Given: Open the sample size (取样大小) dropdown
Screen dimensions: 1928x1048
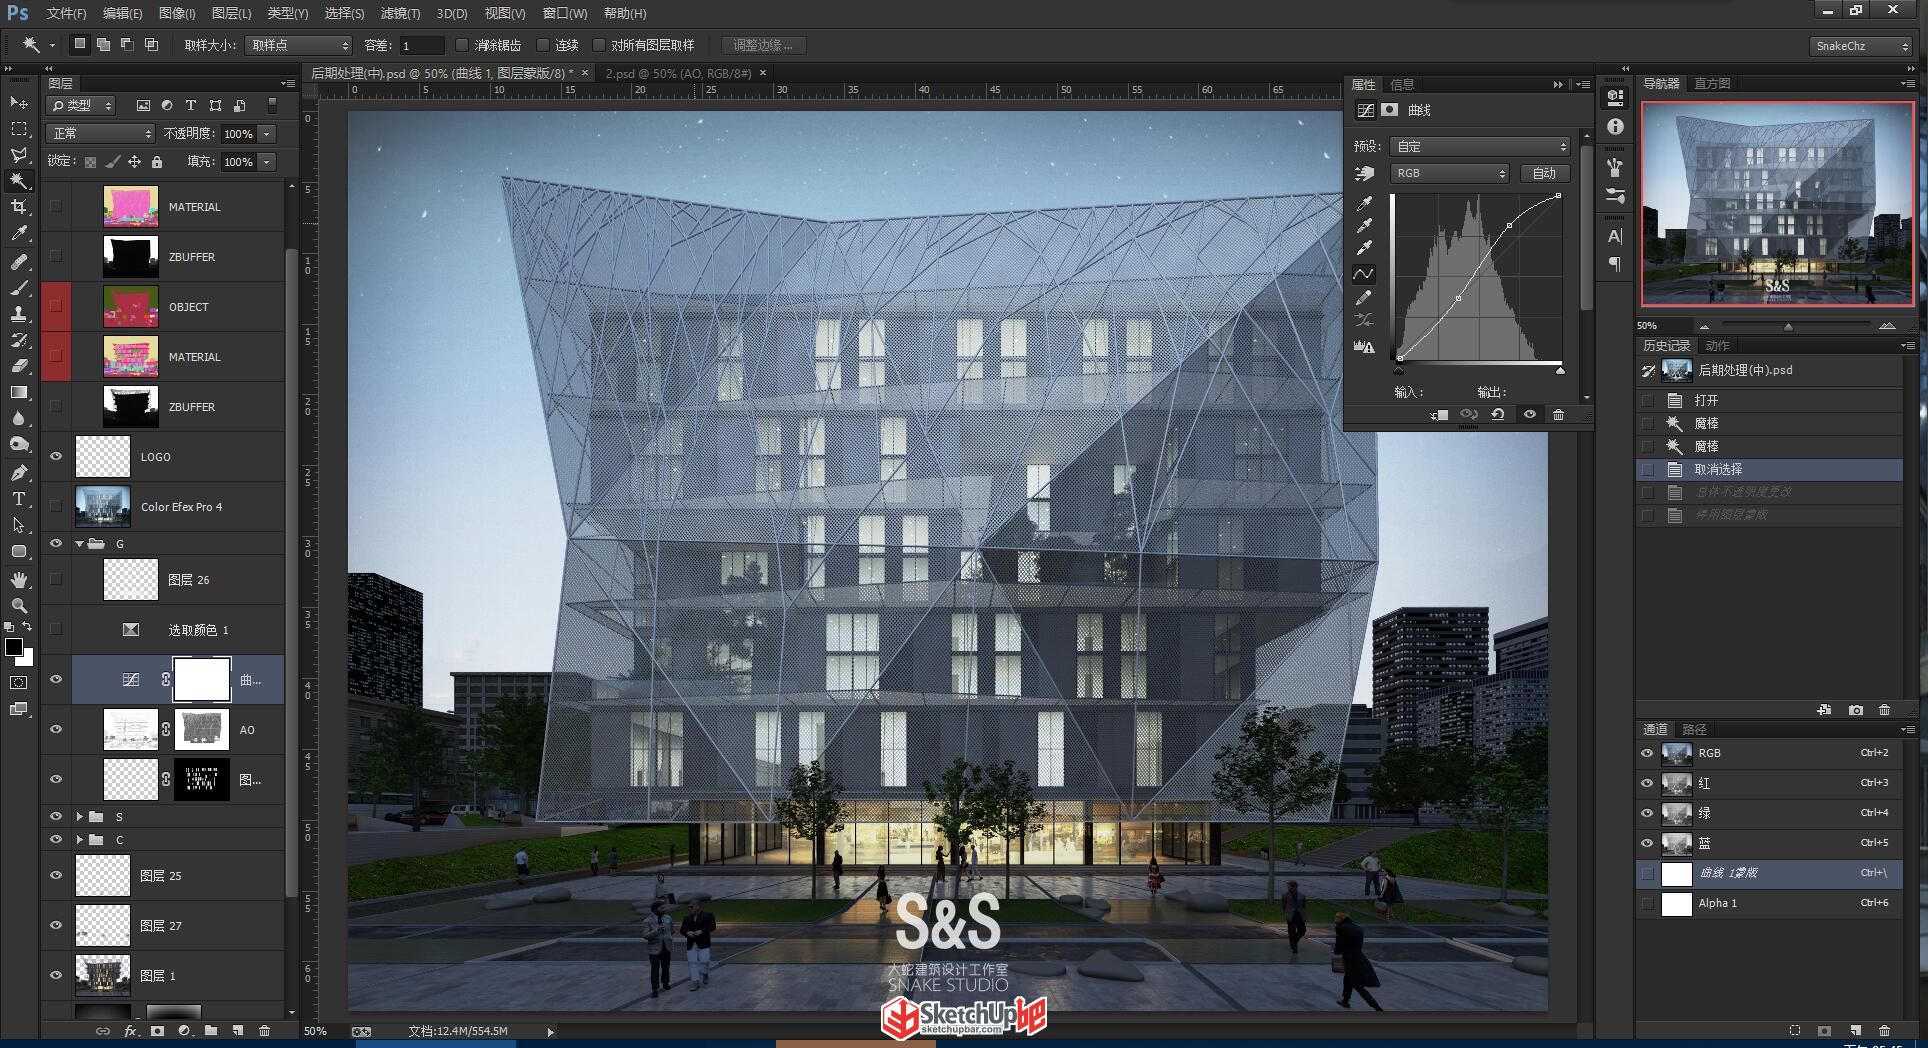Looking at the screenshot, I should click(x=299, y=46).
